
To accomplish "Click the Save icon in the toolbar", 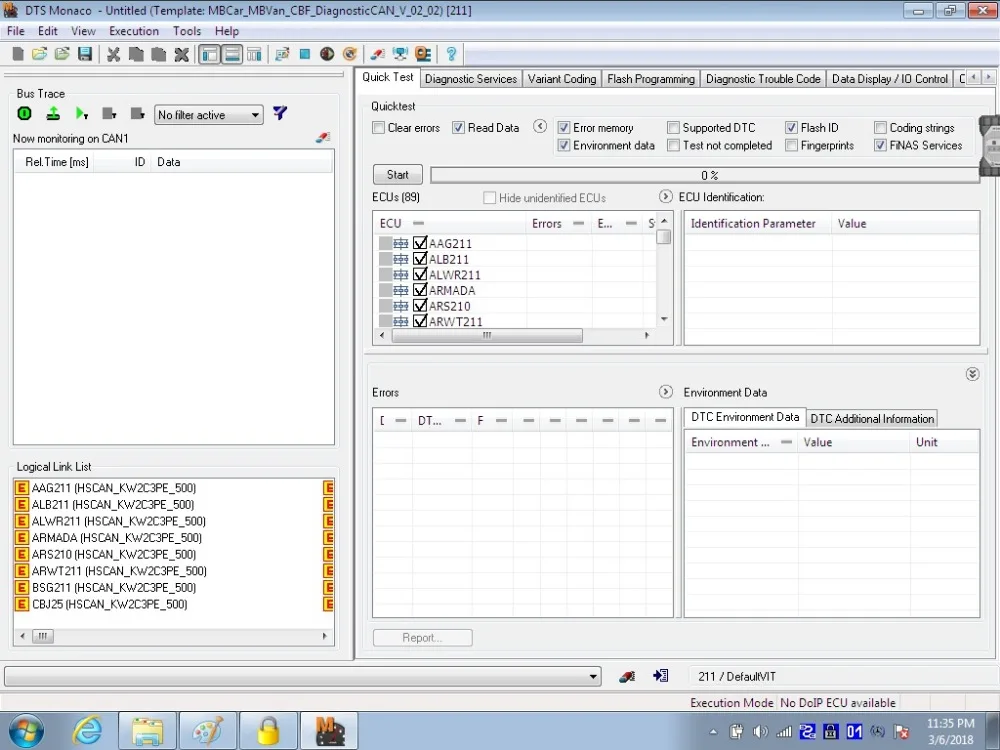I will coord(85,54).
